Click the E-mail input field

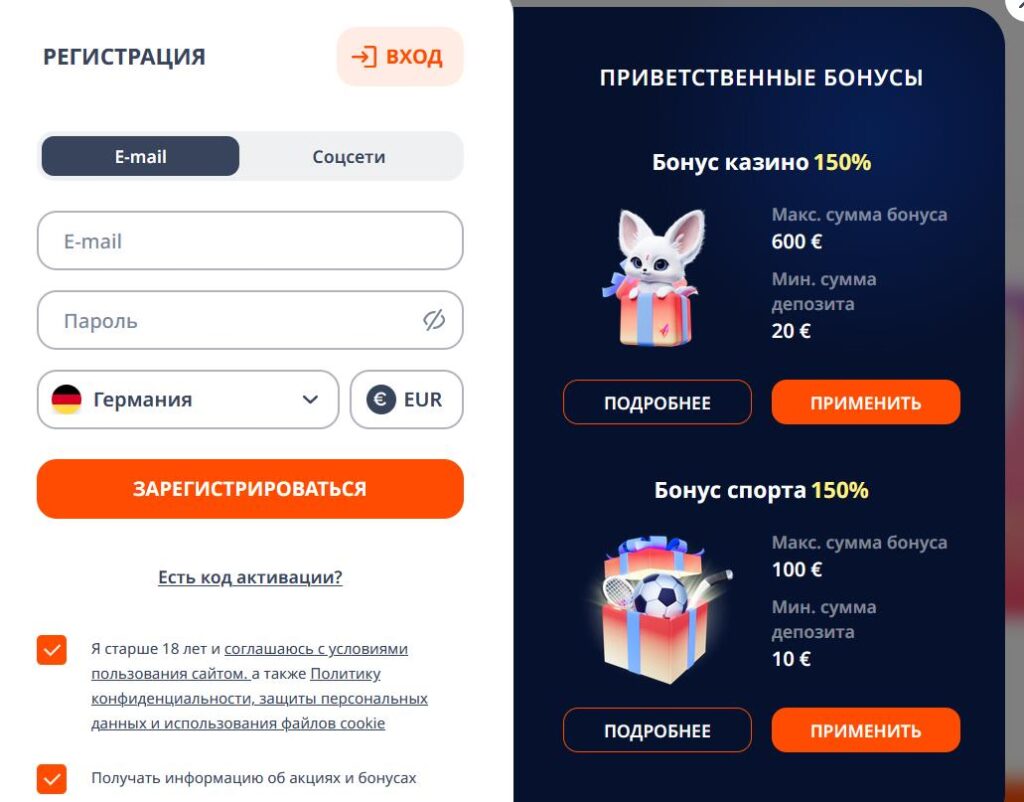250,241
